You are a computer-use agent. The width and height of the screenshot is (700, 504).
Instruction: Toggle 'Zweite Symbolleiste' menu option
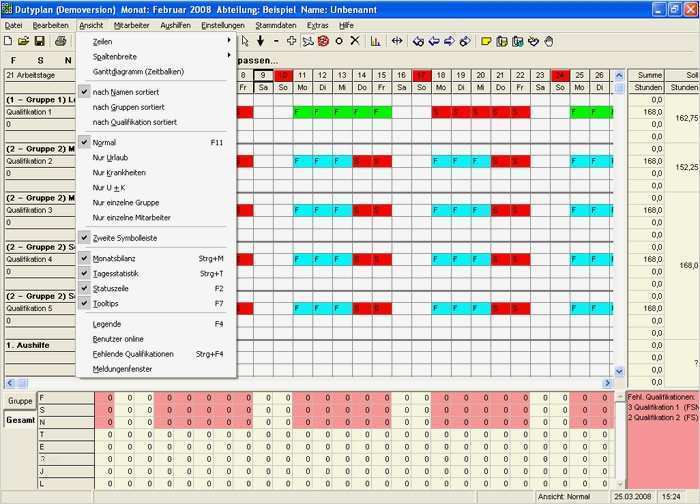[156, 238]
